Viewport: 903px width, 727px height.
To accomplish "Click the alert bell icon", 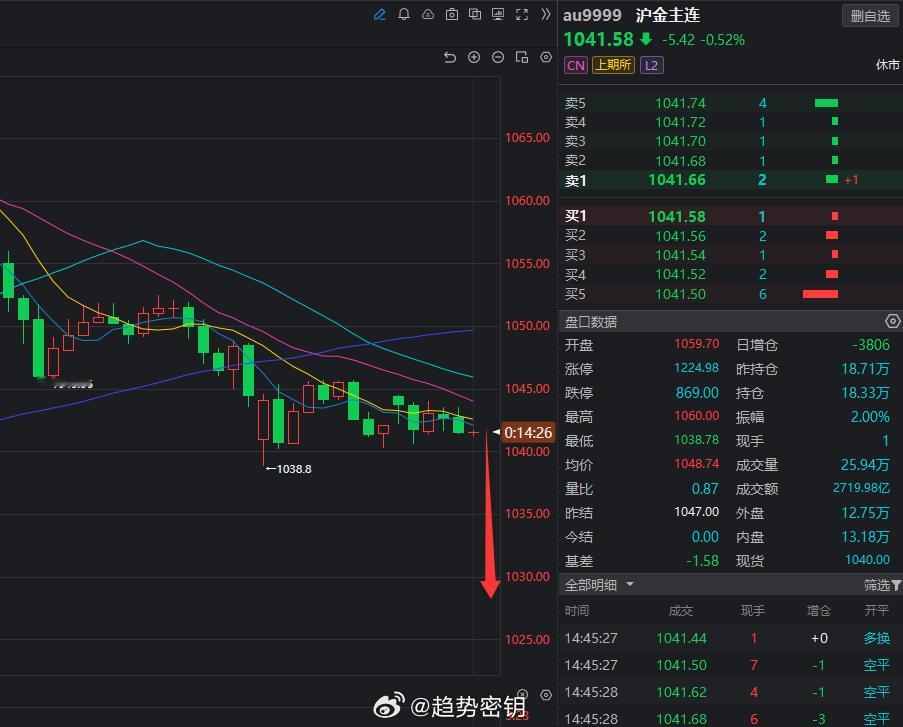I will point(404,15).
